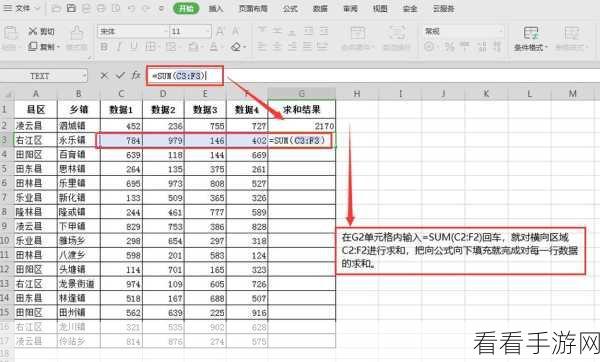Click cell A2 containing 凌云县
Viewport: 600px width, 362px height.
(36, 126)
